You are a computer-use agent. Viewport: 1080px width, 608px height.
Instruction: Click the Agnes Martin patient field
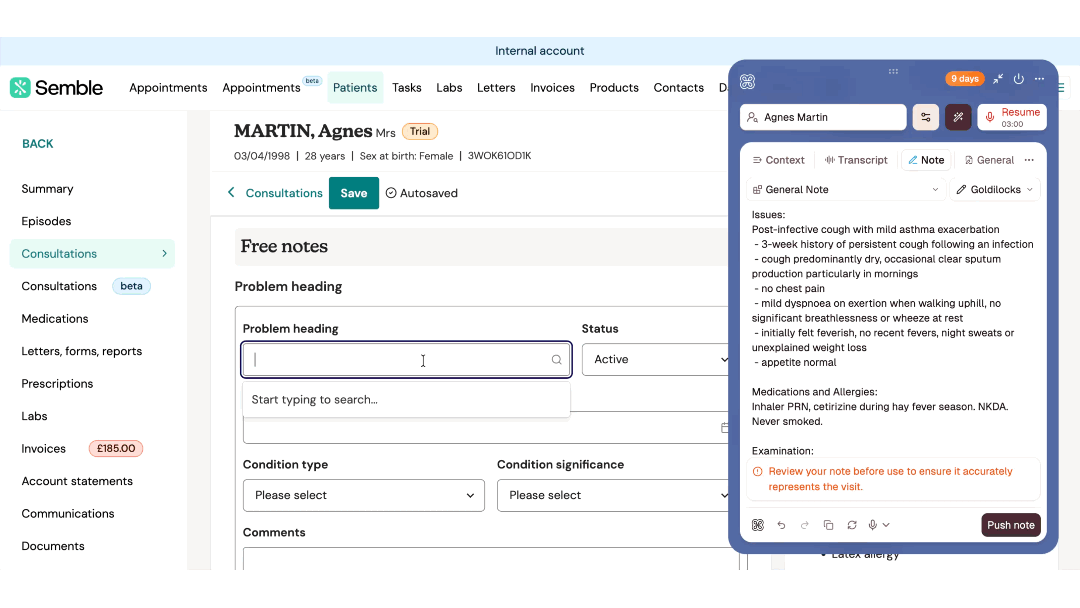823,117
